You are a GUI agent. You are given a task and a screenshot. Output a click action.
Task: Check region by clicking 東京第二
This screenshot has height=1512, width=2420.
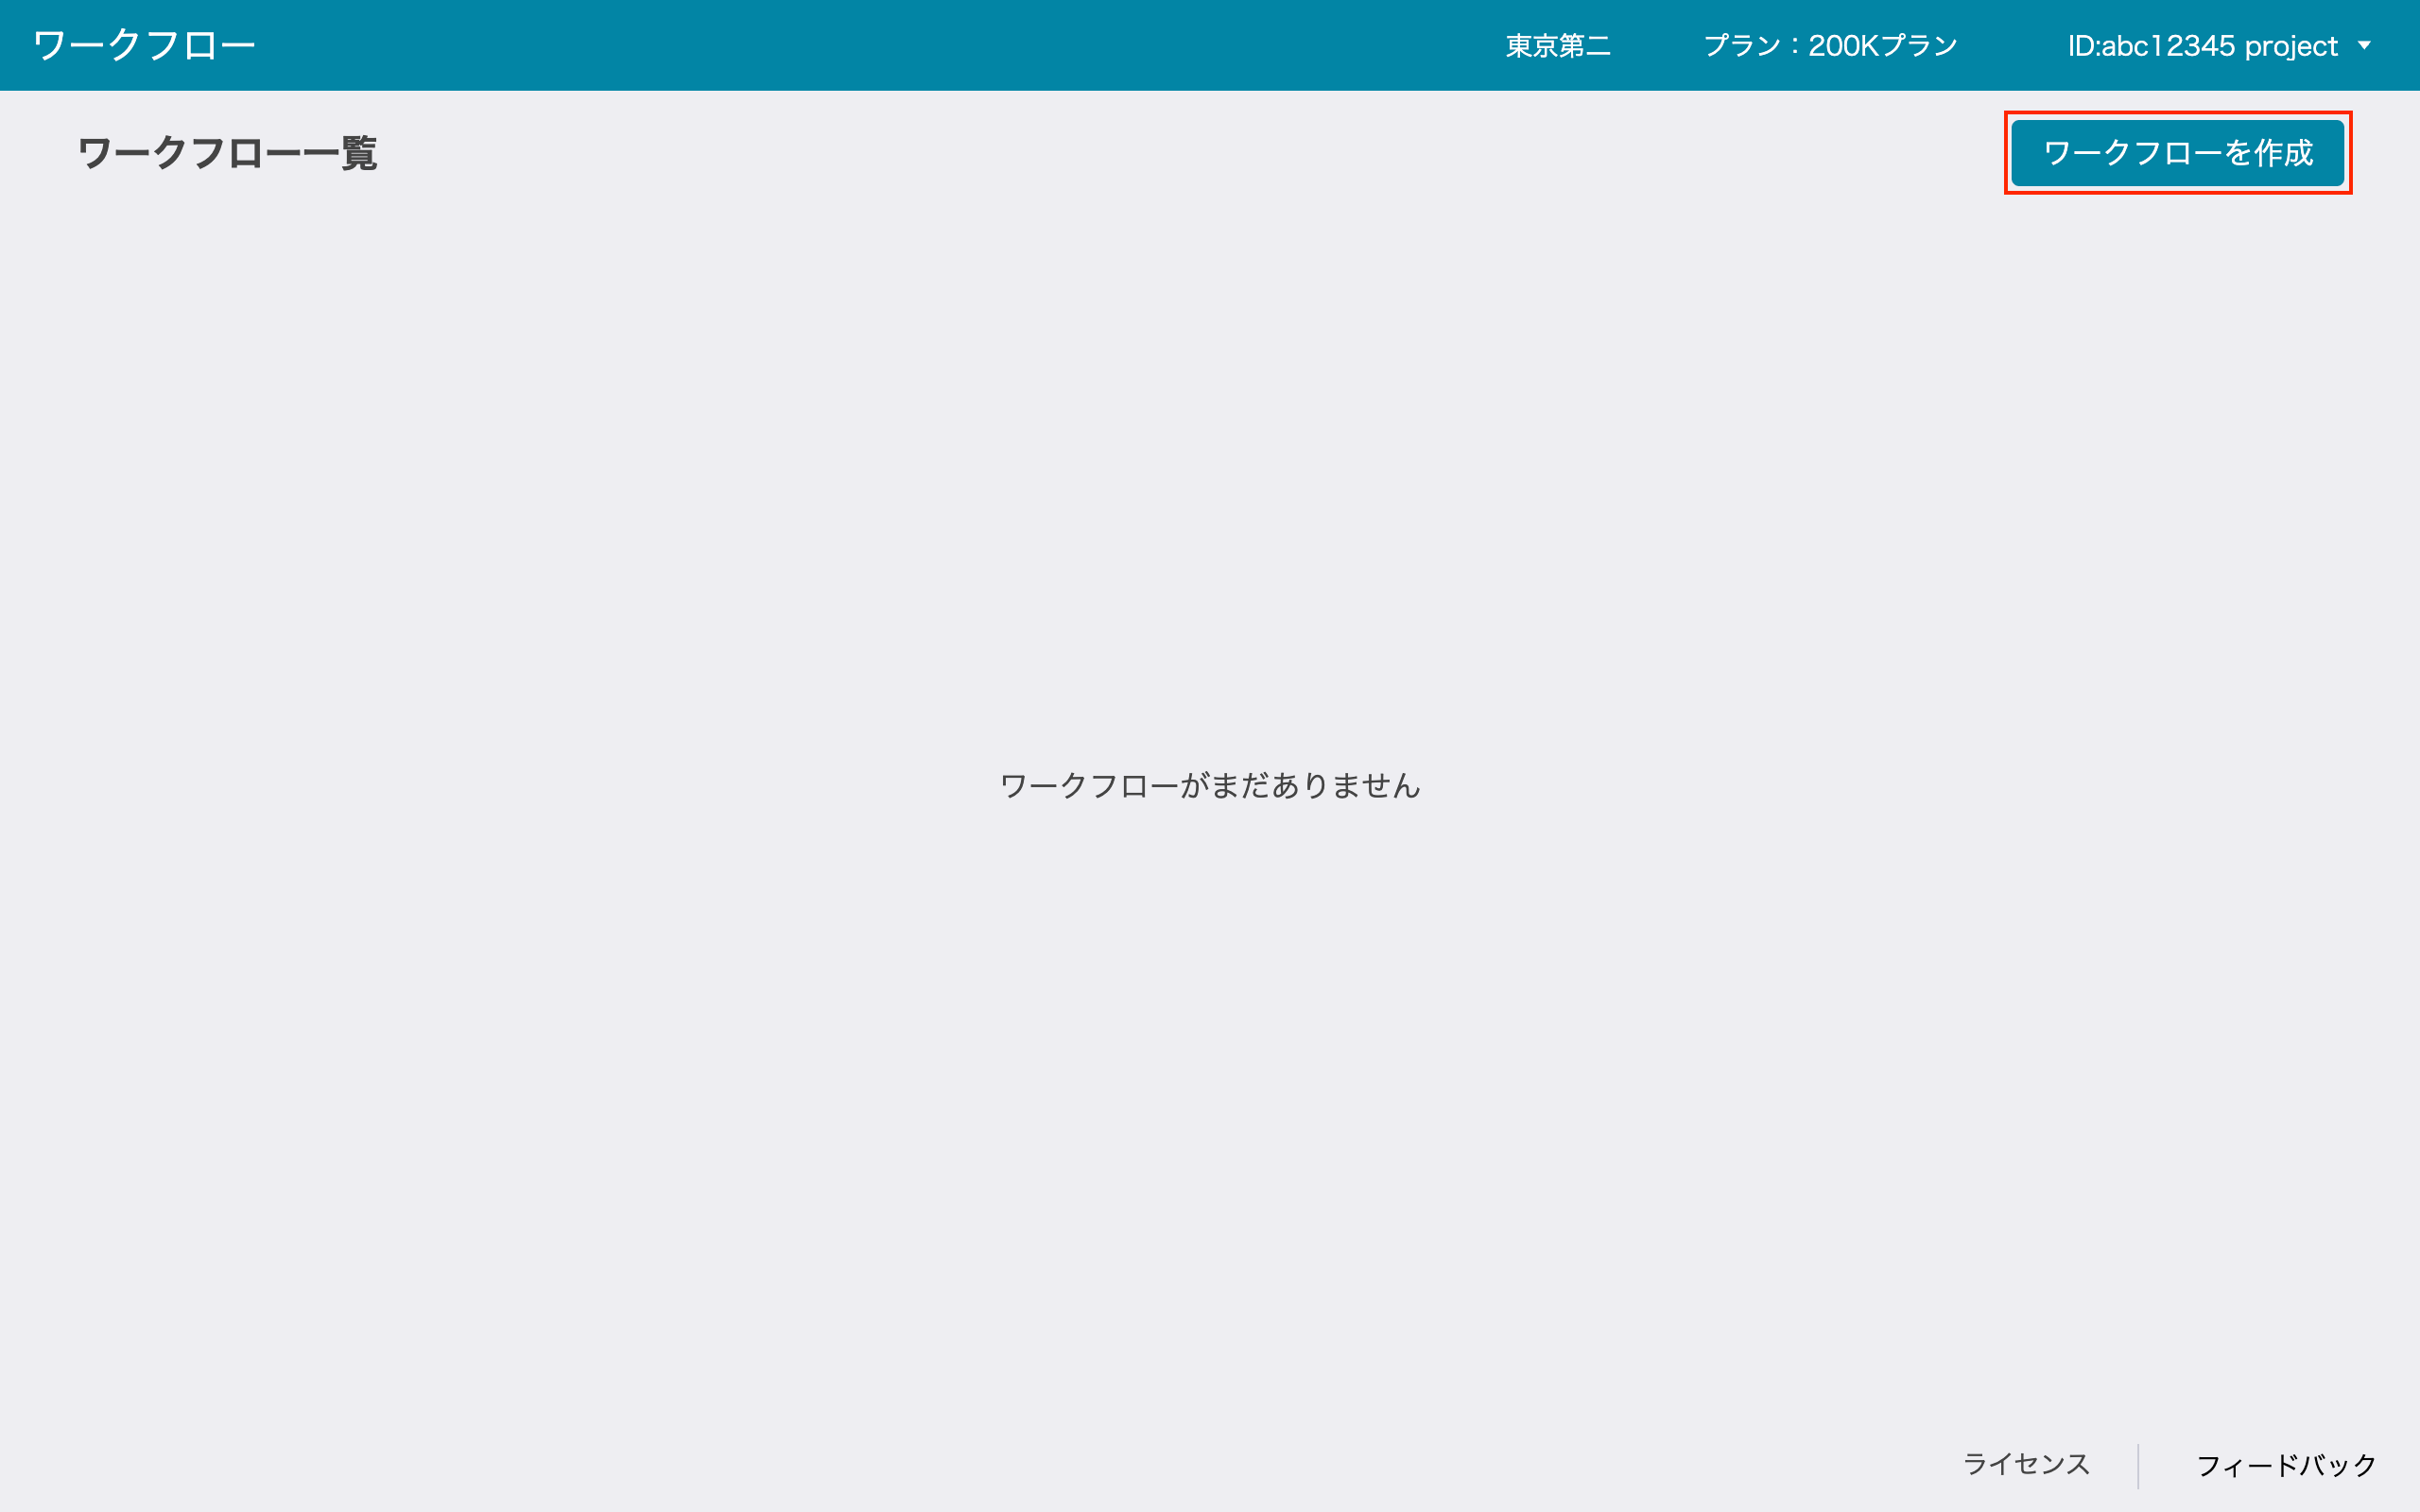[1557, 45]
